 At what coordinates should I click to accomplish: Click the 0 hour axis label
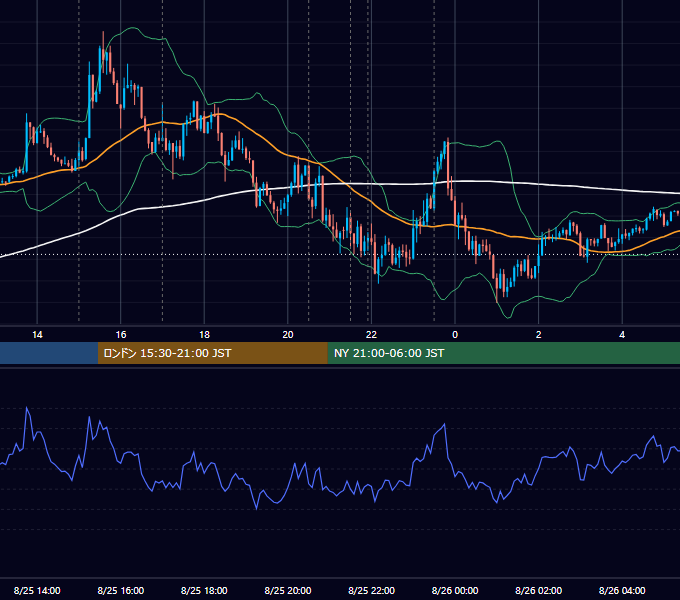point(455,335)
